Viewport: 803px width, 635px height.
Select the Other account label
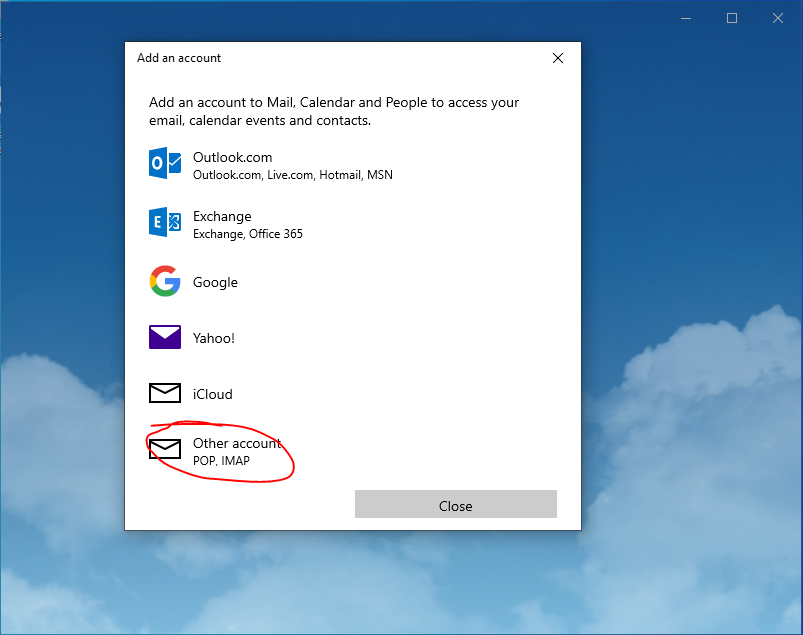237,443
